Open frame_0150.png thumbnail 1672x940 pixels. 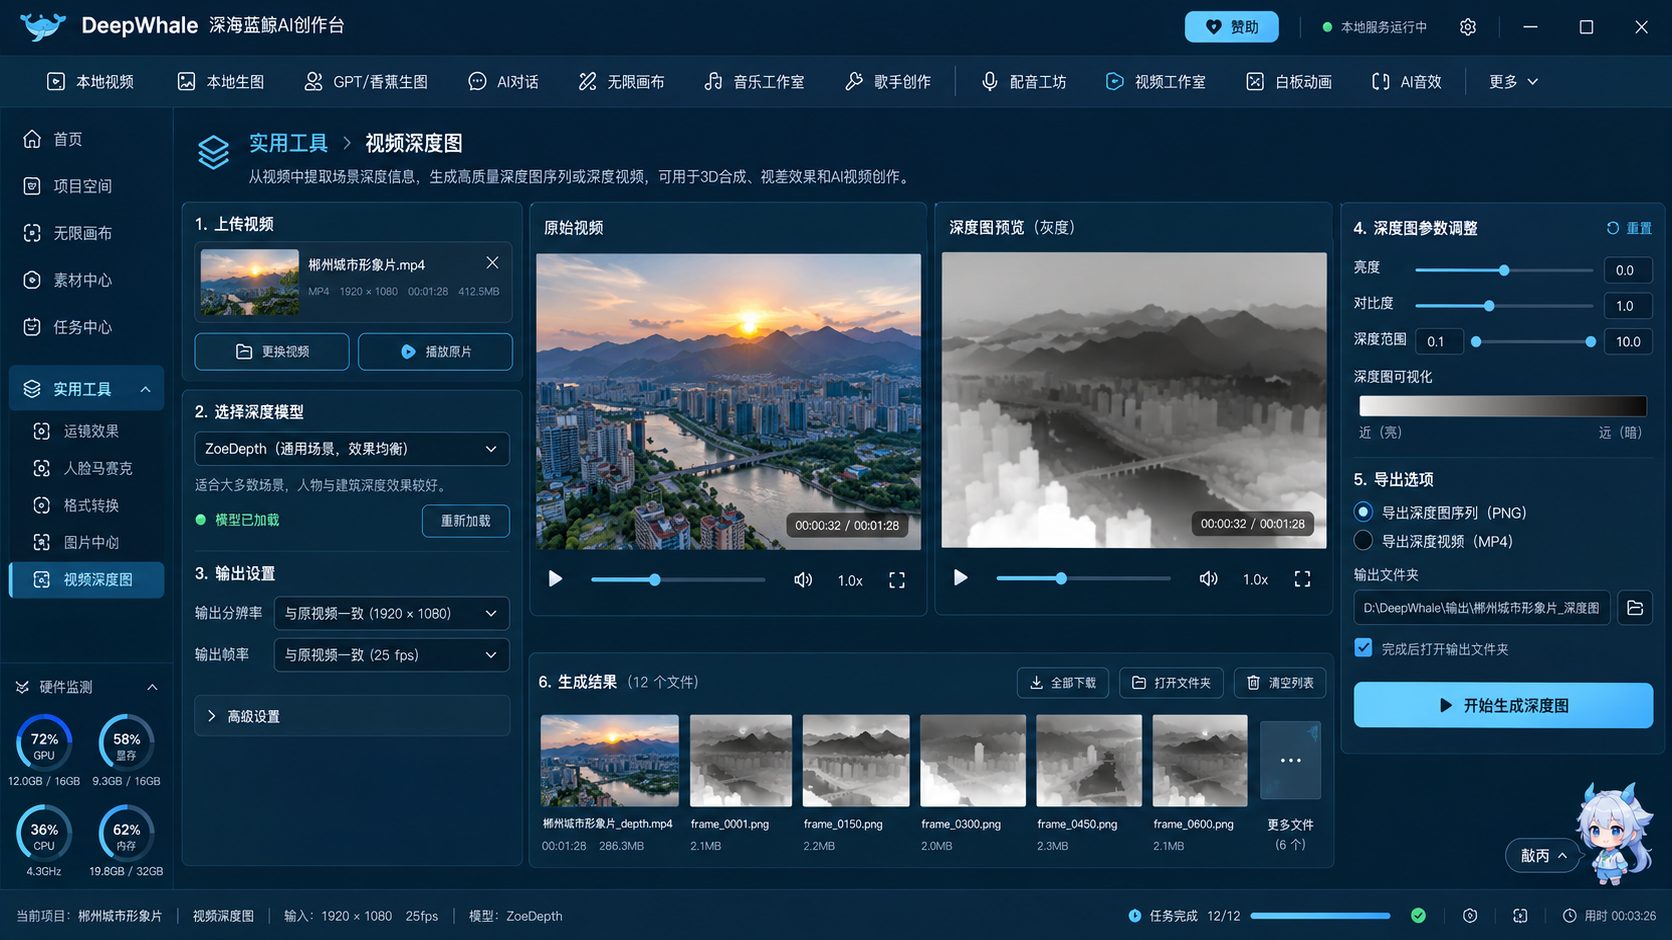tap(856, 760)
